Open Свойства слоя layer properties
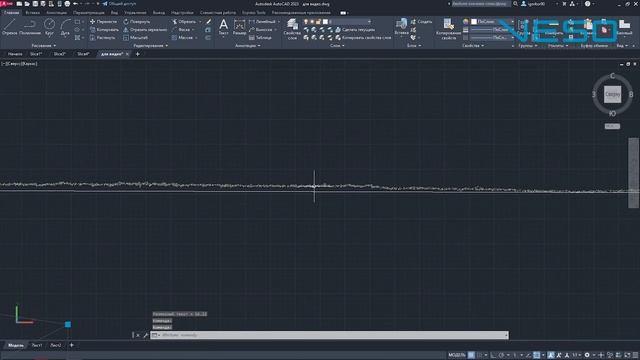The image size is (640, 360). [292, 29]
